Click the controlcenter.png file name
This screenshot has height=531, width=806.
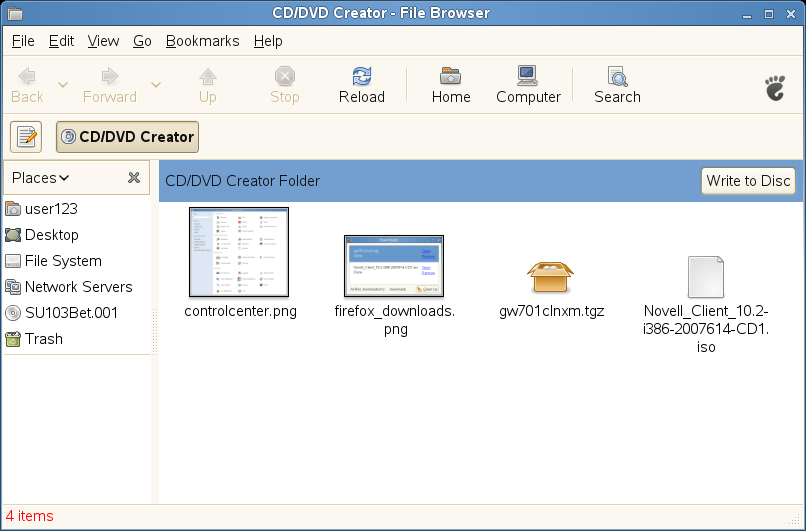tap(241, 312)
